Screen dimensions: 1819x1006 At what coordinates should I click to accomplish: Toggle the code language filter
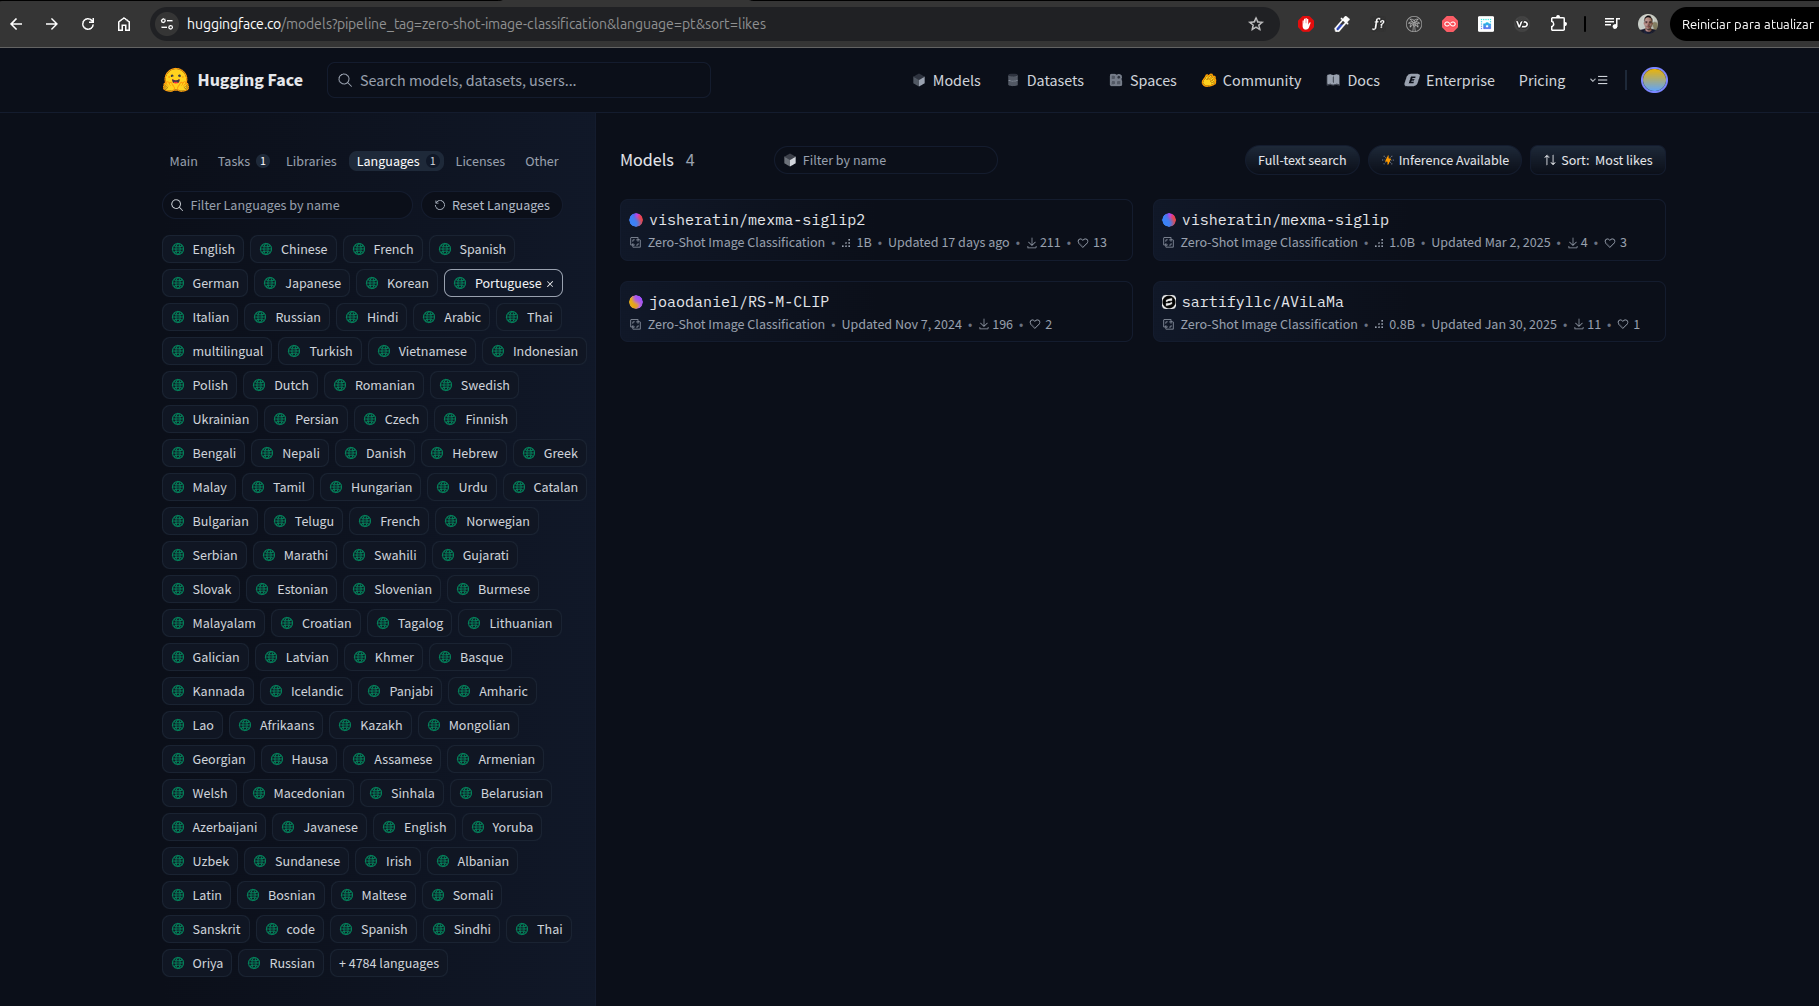[290, 930]
